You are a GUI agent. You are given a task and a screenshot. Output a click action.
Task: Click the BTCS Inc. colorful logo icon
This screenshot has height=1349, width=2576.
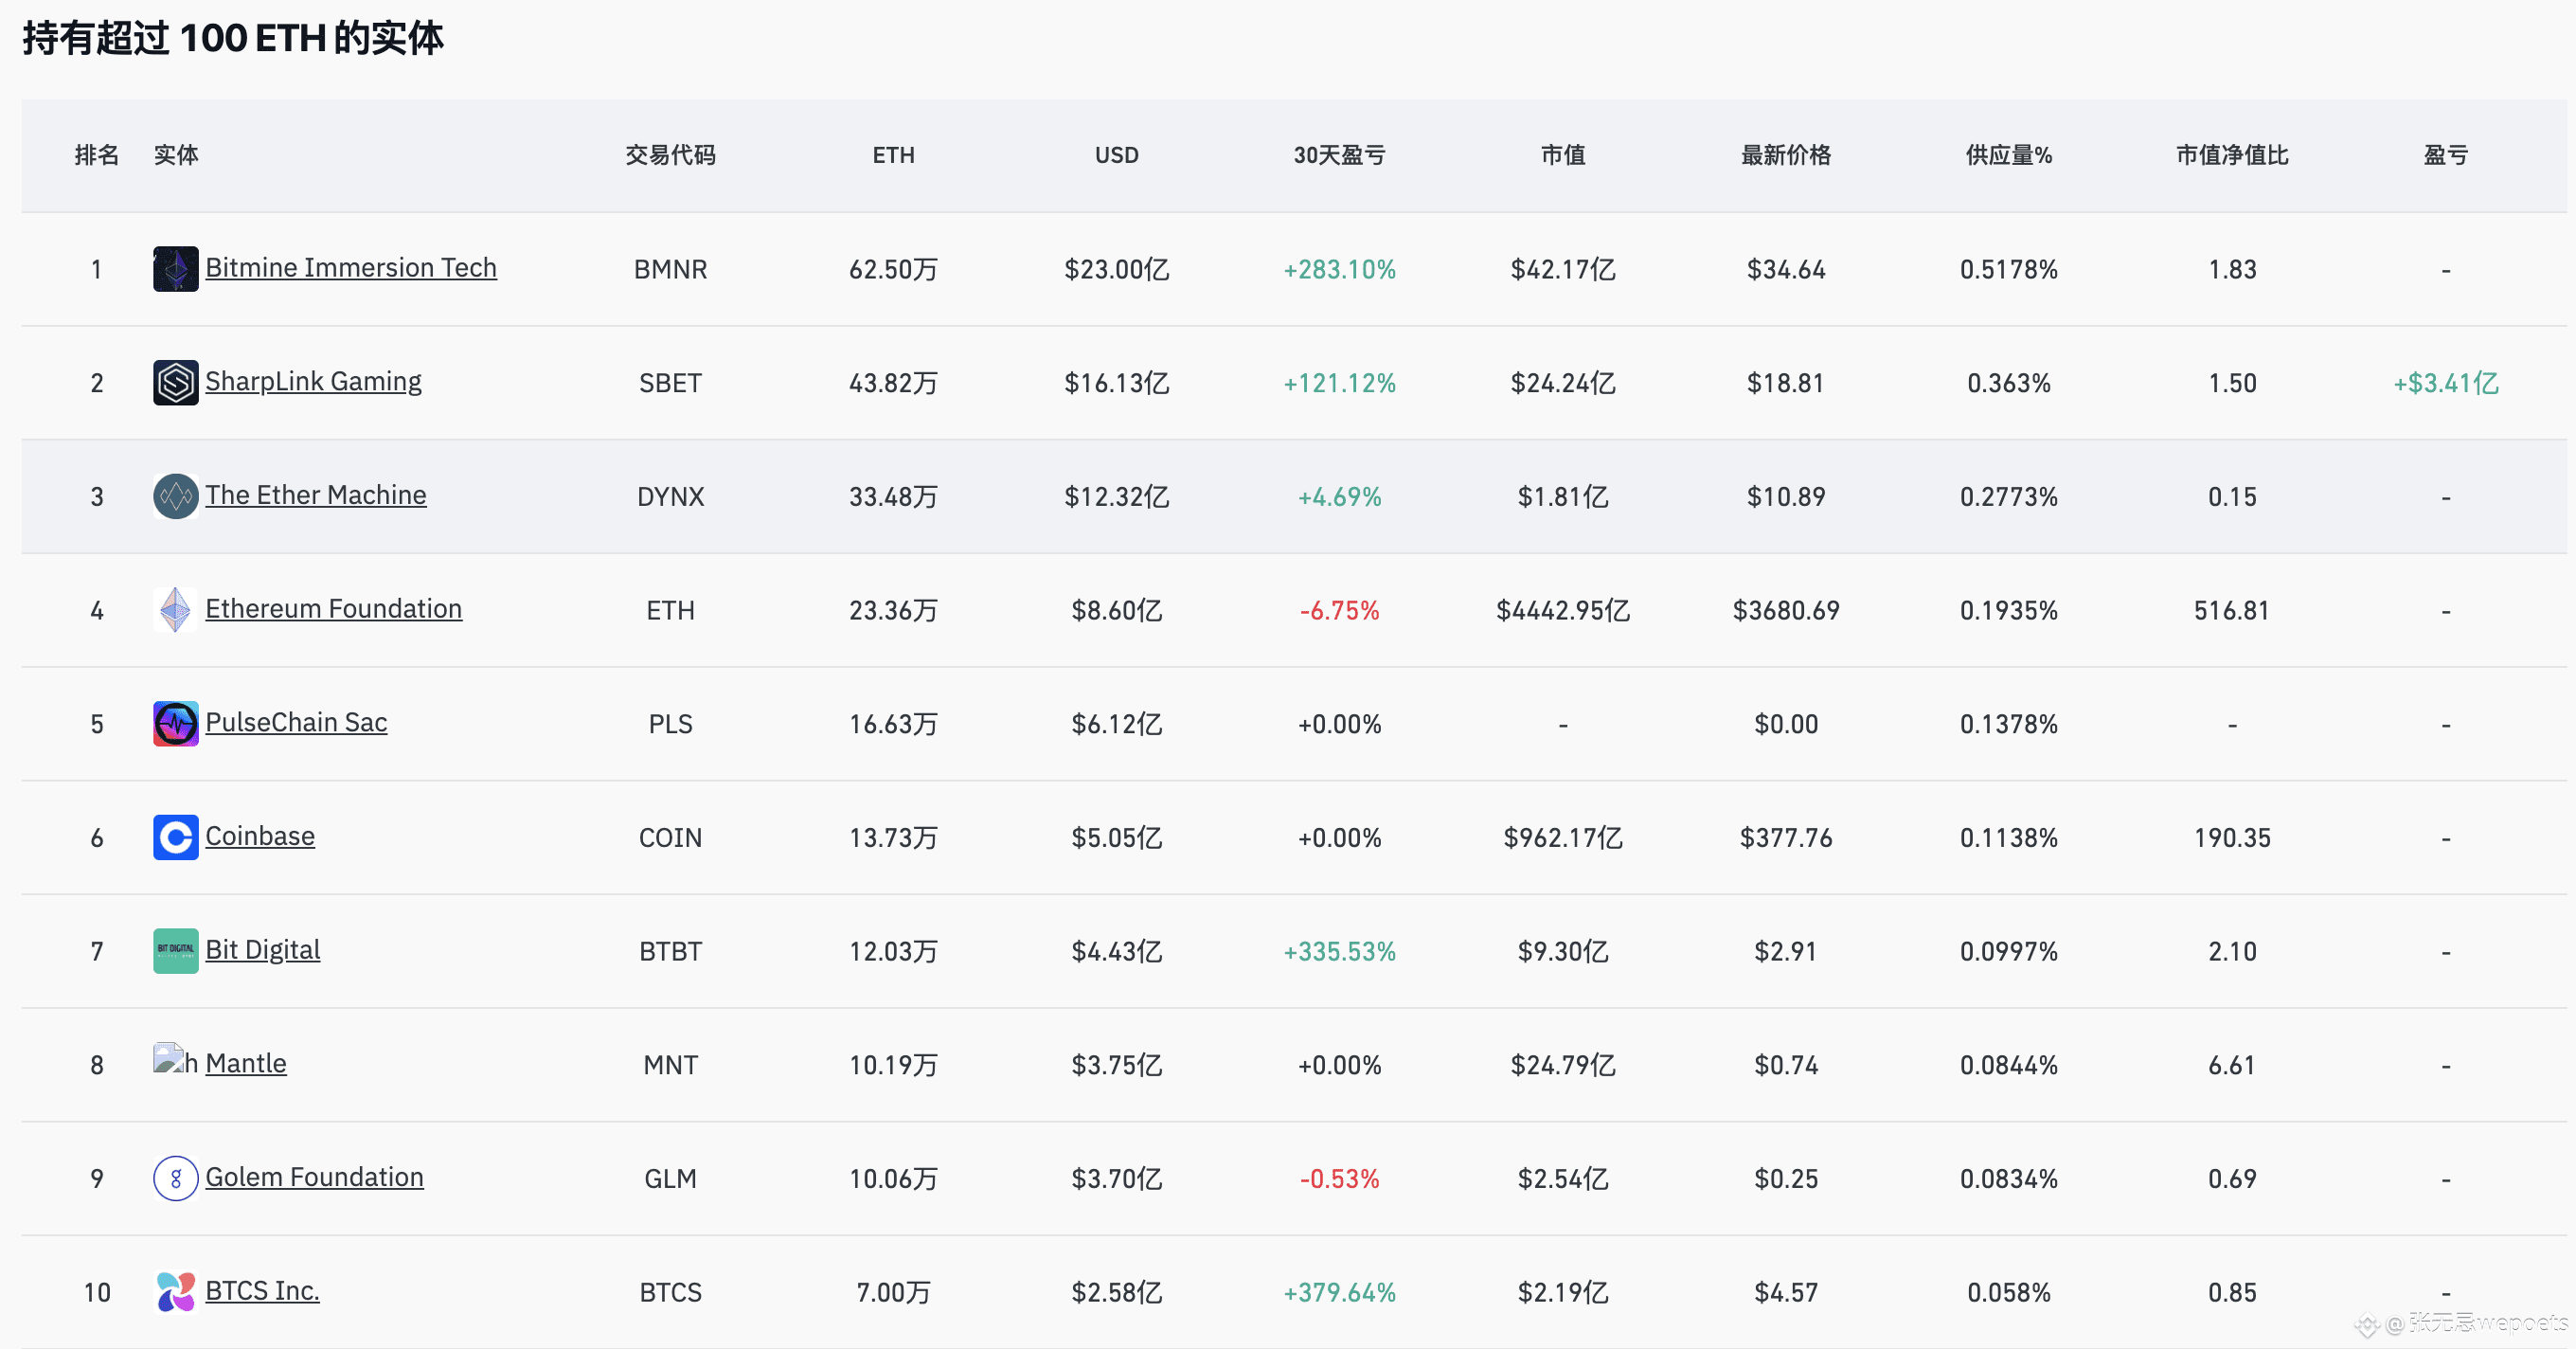click(175, 1292)
